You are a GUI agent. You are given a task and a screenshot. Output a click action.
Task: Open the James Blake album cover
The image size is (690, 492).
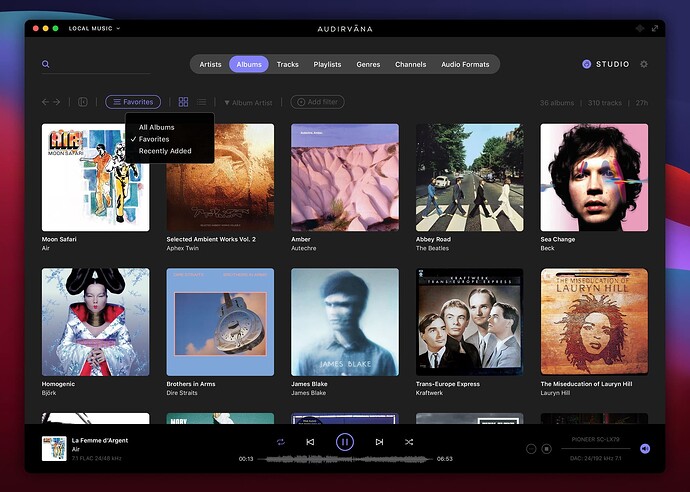pos(345,322)
